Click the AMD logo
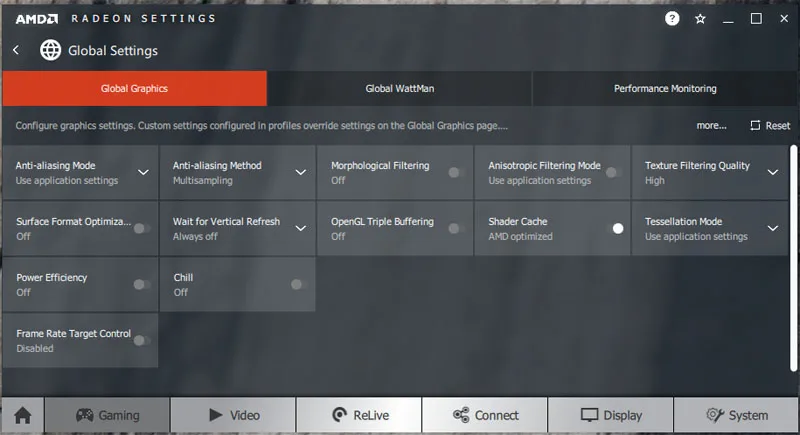The width and height of the screenshot is (800, 435). click(x=37, y=19)
